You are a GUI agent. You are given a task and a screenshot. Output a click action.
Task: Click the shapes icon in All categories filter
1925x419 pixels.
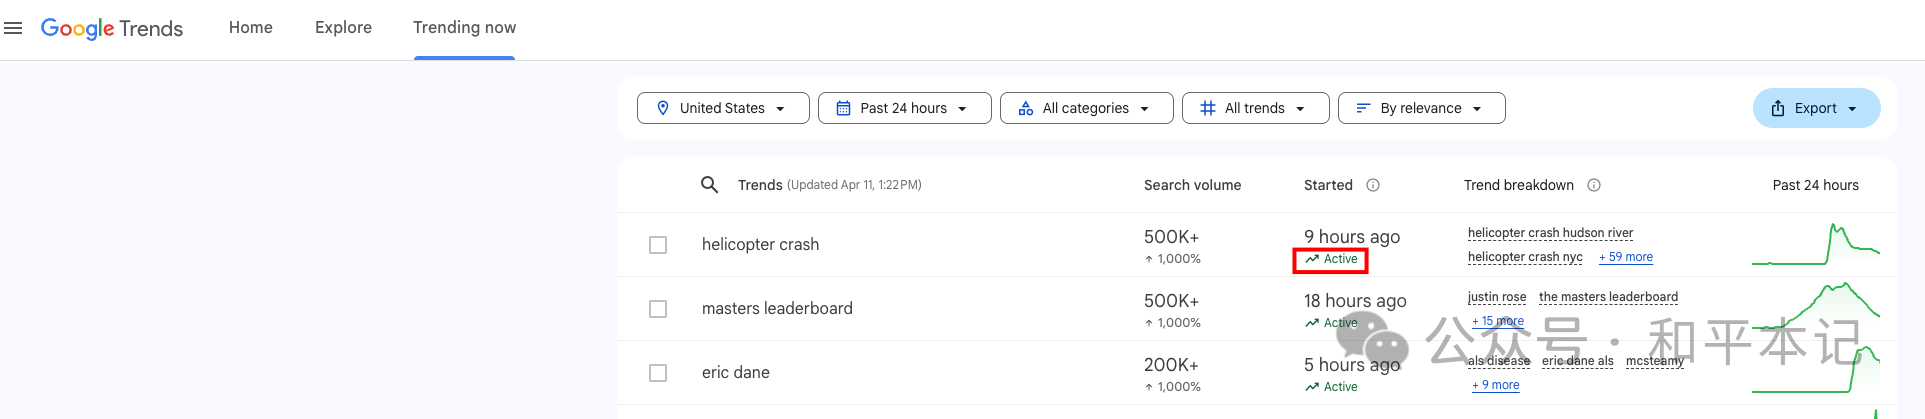[x=1026, y=108]
